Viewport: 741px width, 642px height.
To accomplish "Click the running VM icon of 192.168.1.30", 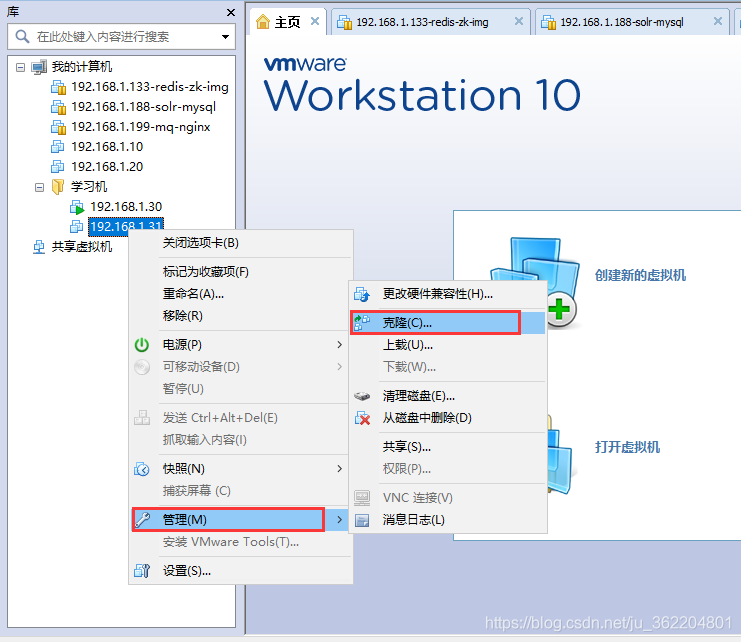I will (x=77, y=207).
